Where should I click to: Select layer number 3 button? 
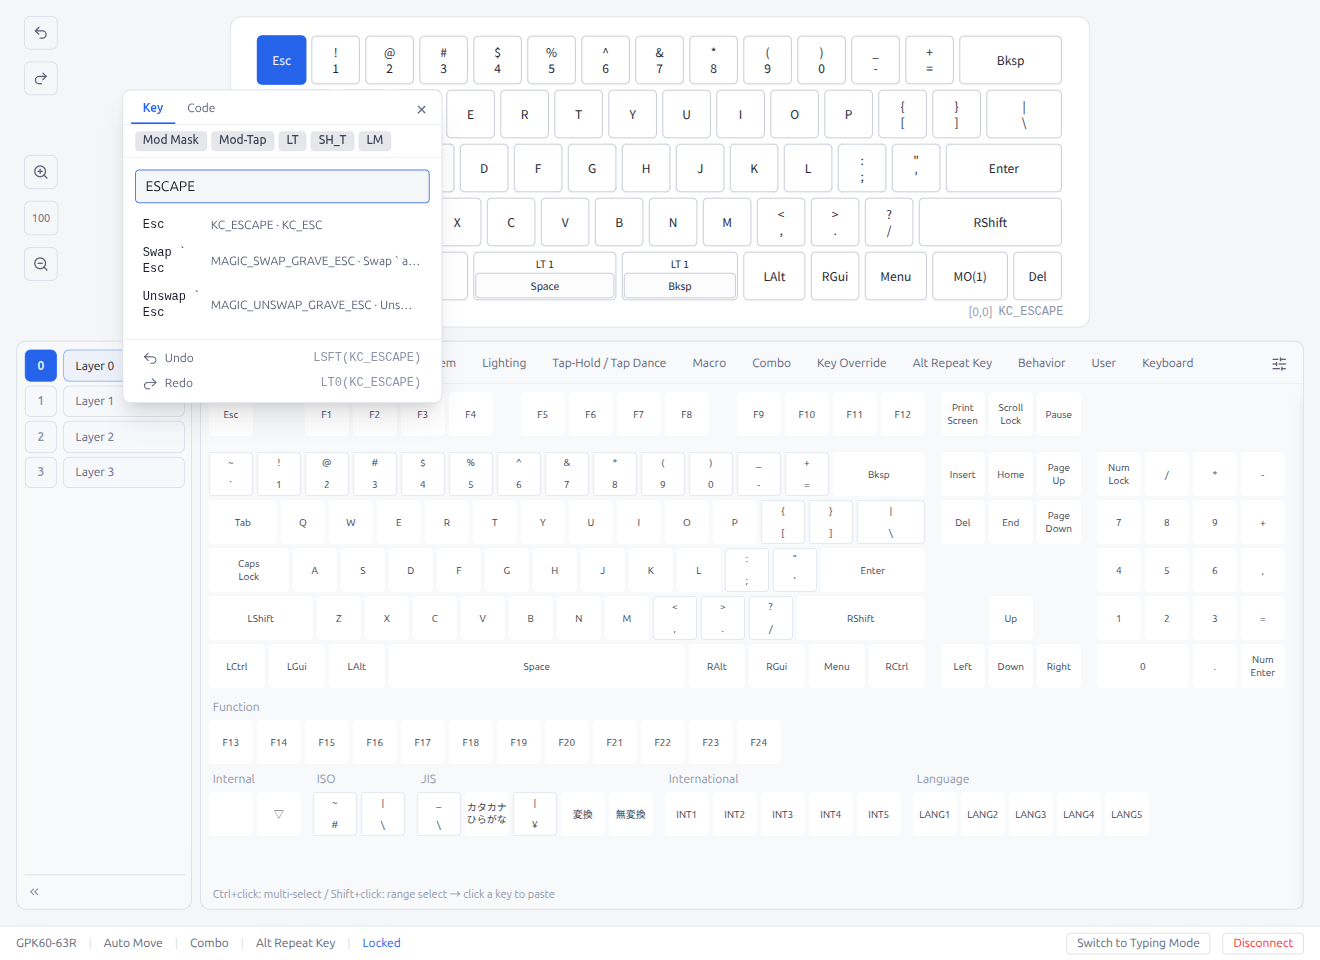[x=41, y=472]
